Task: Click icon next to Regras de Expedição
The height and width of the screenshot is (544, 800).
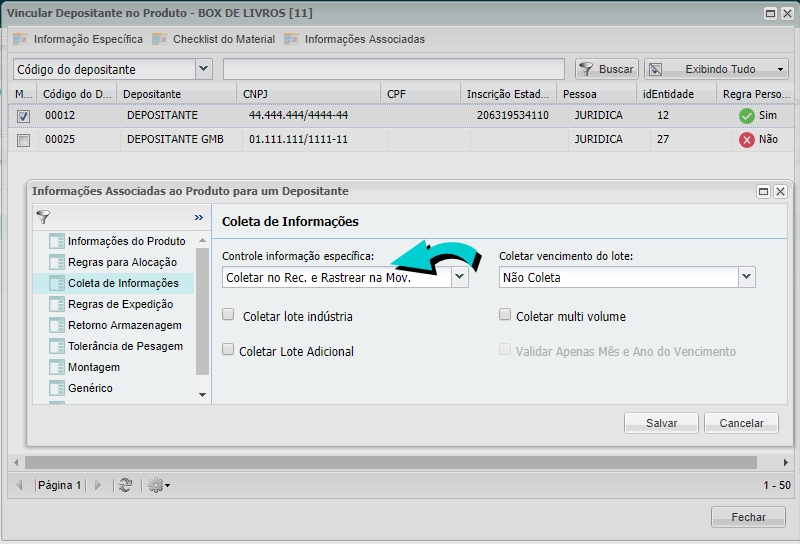Action: pyautogui.click(x=57, y=304)
